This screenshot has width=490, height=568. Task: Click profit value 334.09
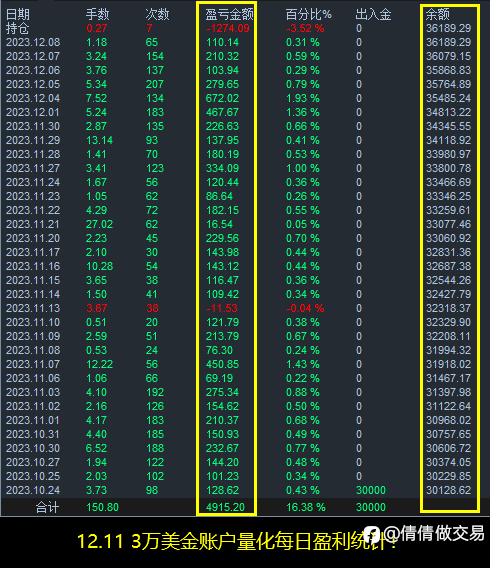(x=222, y=168)
